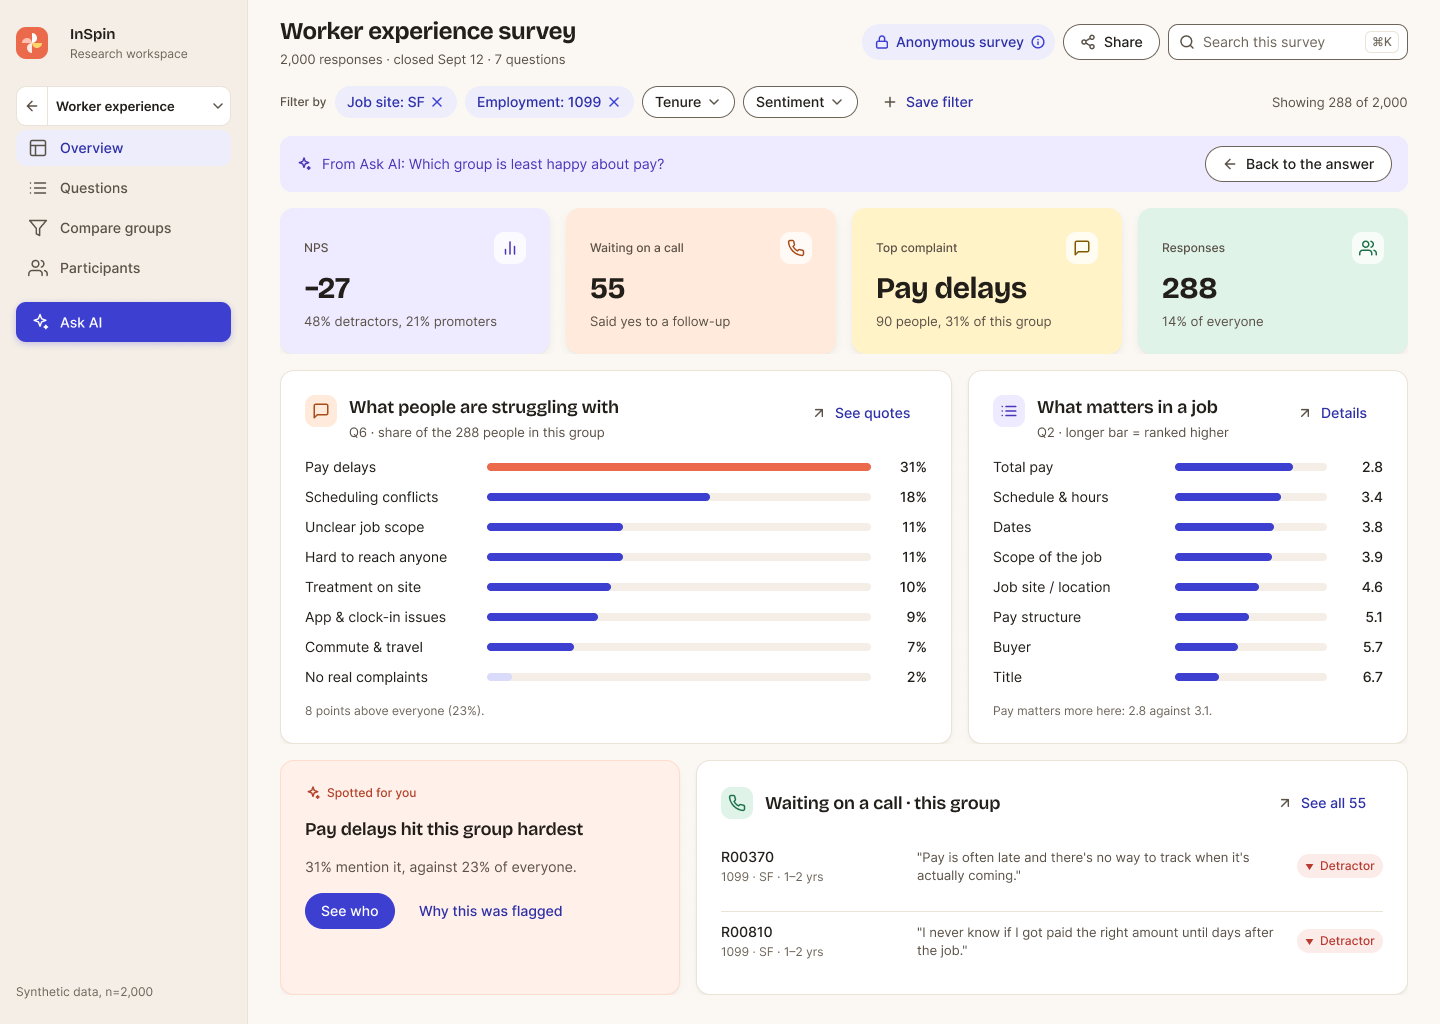1440x1024 pixels.
Task: Select respondent R00370 row
Action: point(1052,866)
